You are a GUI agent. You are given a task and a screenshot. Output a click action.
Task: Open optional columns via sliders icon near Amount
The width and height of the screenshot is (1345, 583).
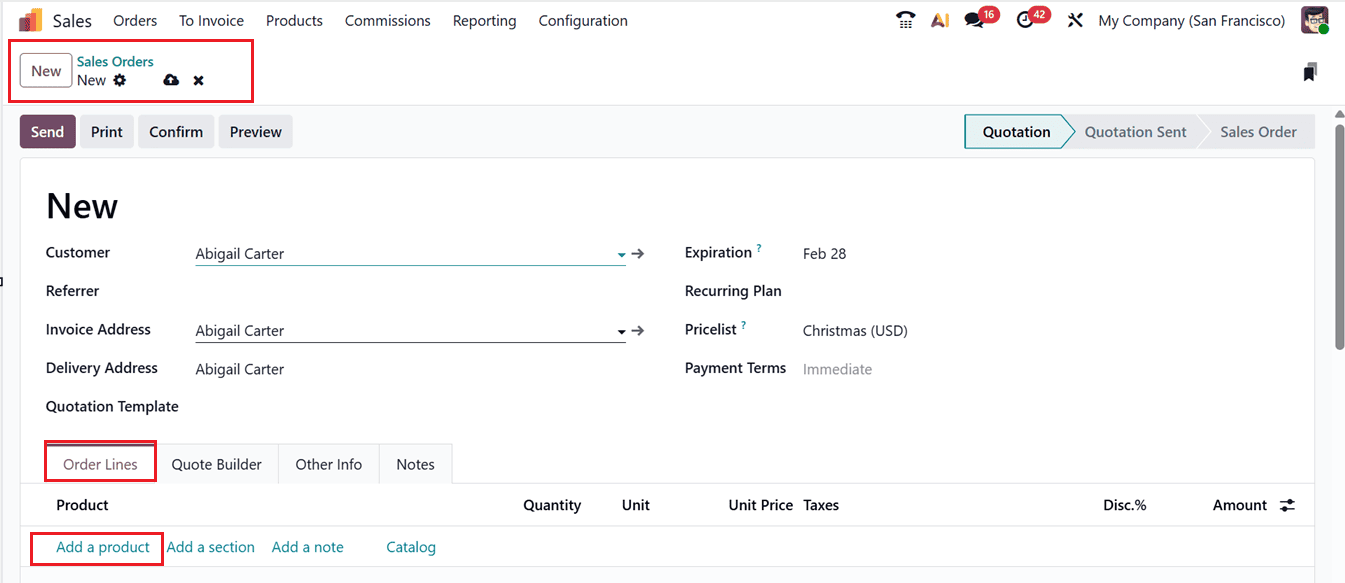pos(1287,505)
